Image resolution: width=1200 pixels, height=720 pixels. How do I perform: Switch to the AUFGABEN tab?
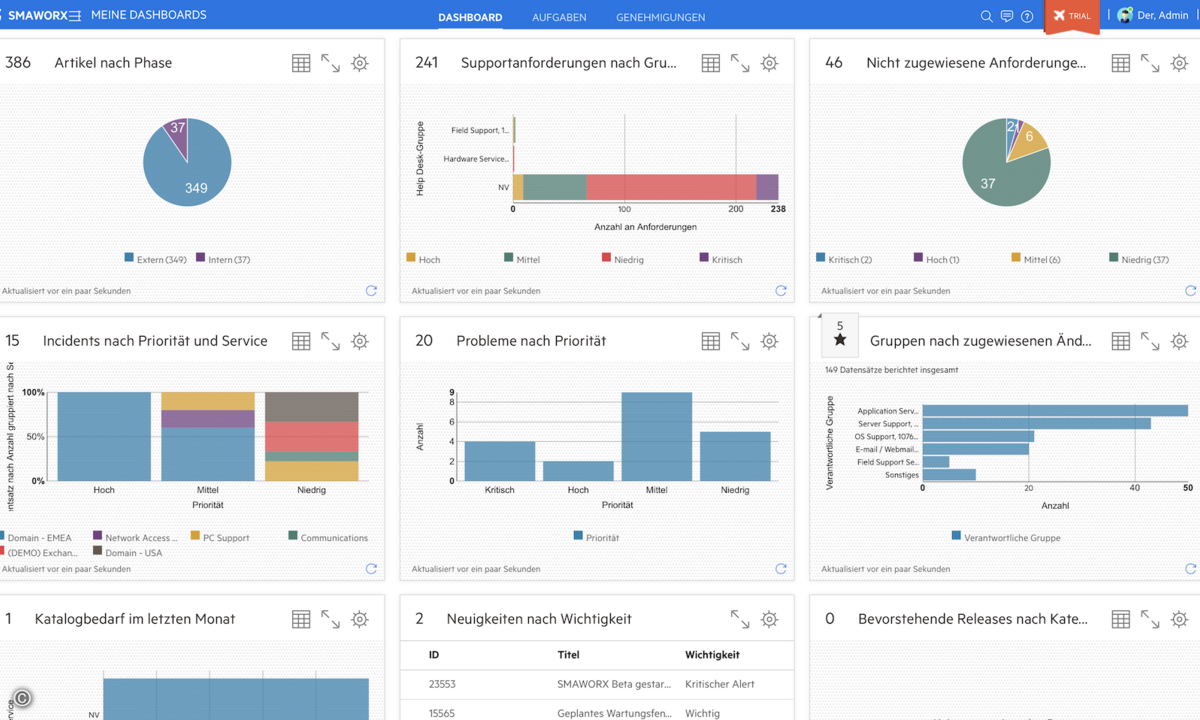559,17
